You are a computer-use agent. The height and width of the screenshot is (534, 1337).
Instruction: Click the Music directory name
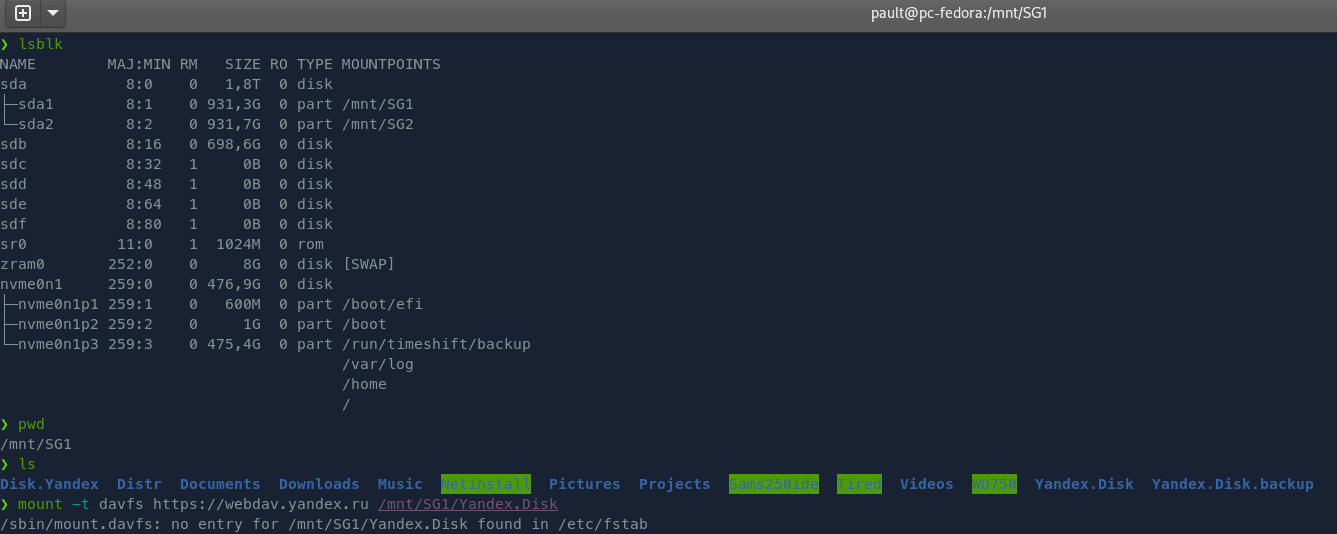400,484
